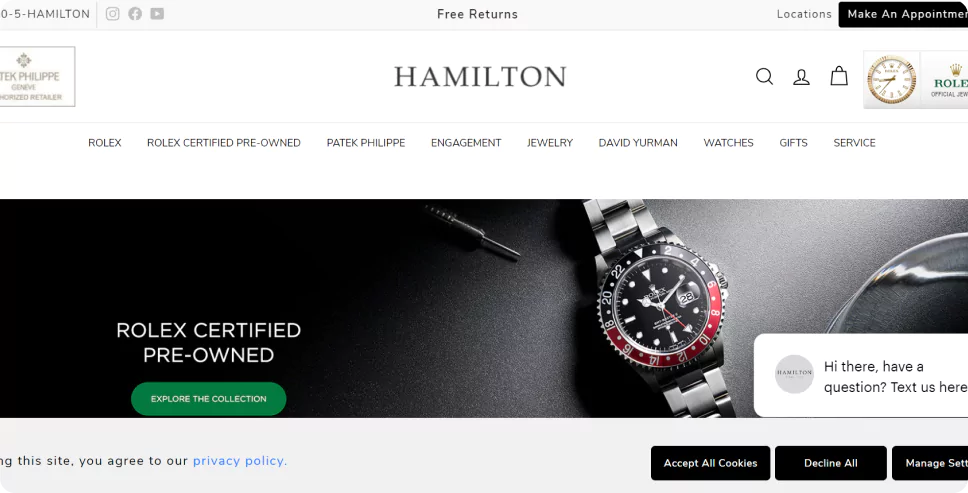Image resolution: width=968 pixels, height=493 pixels.
Task: Open the account profile icon
Action: point(801,77)
